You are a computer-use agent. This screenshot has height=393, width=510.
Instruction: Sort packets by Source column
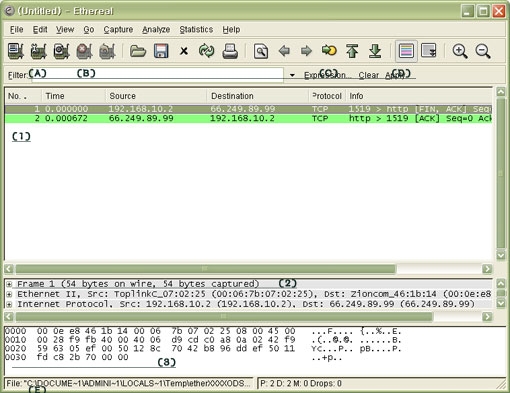(156, 96)
